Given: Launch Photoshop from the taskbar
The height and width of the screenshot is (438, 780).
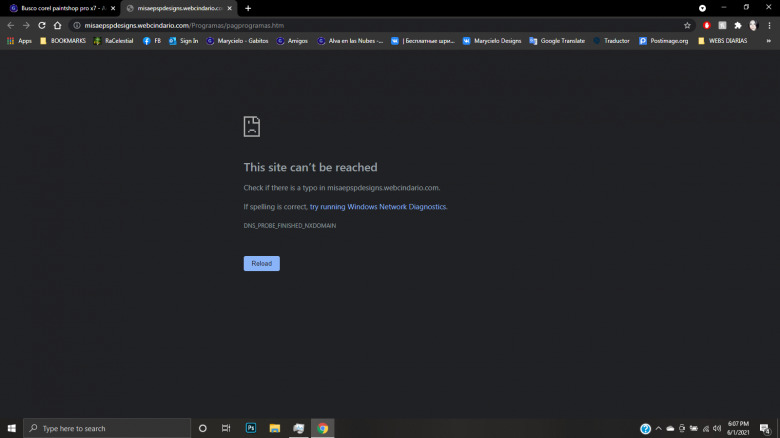Looking at the screenshot, I should point(250,428).
